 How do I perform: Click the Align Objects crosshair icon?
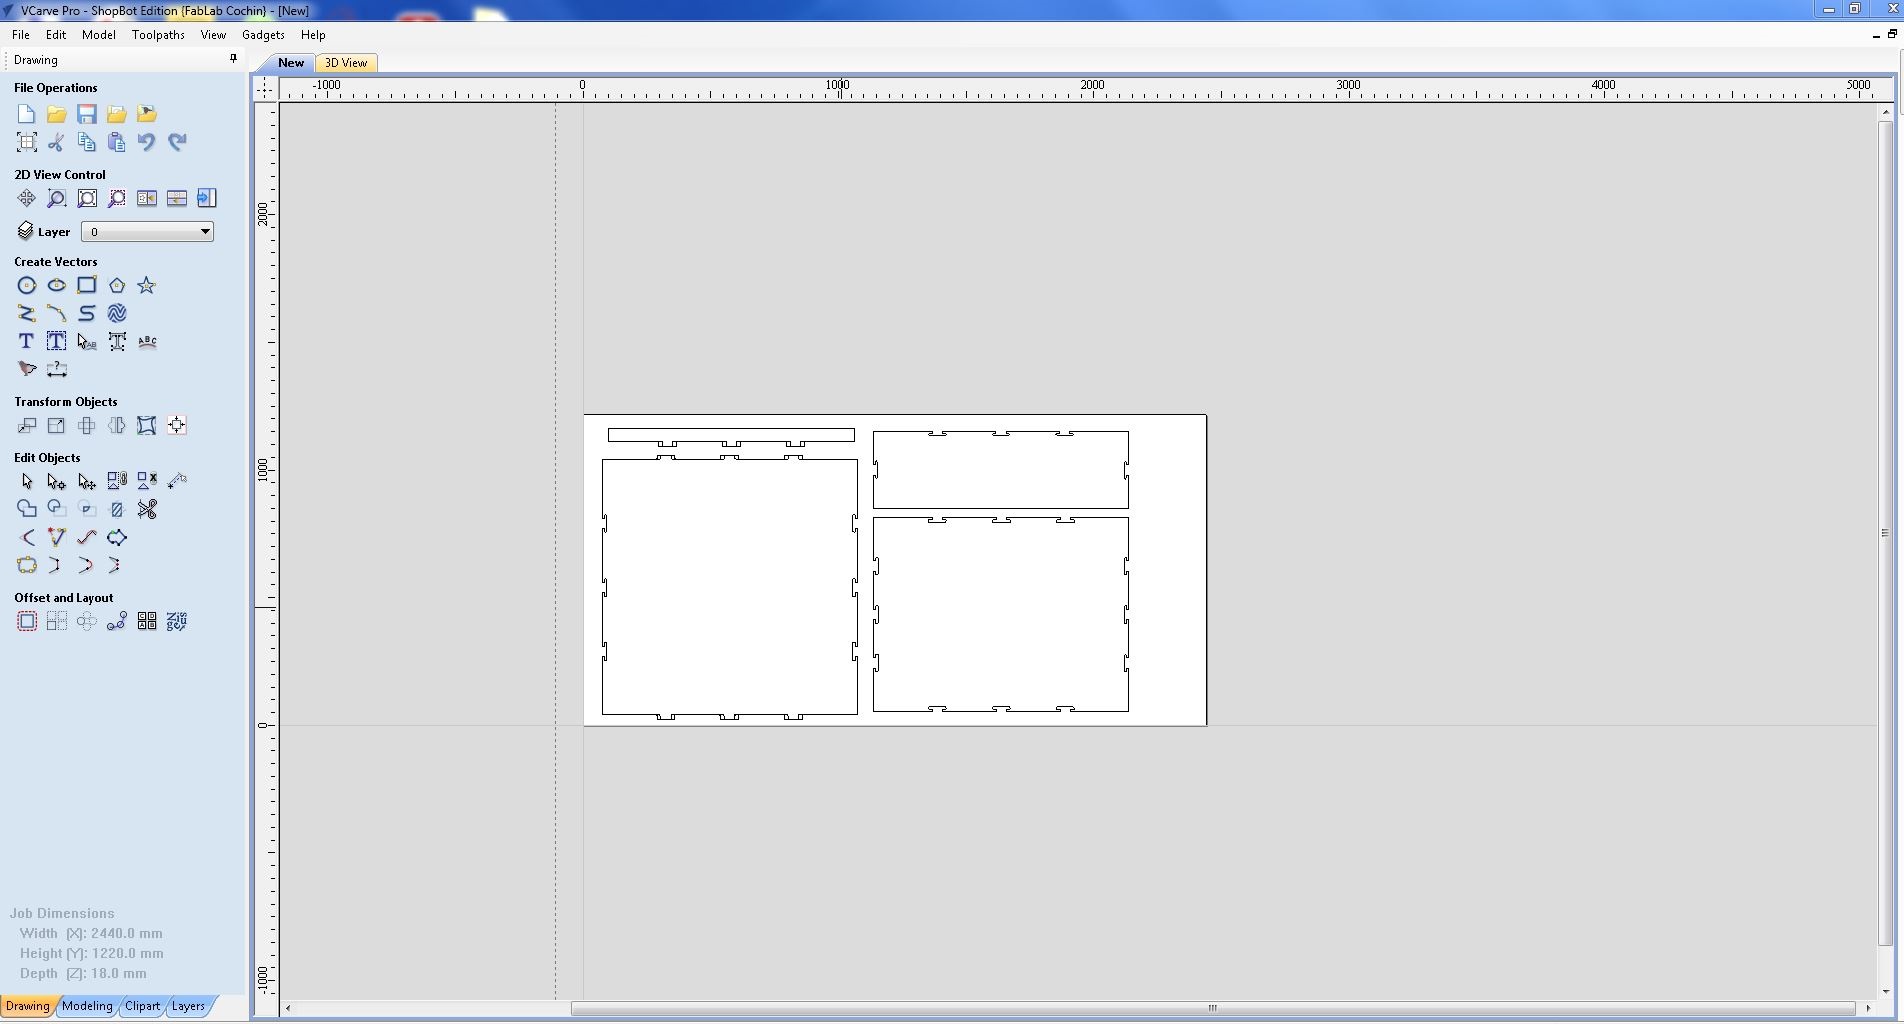tap(177, 426)
